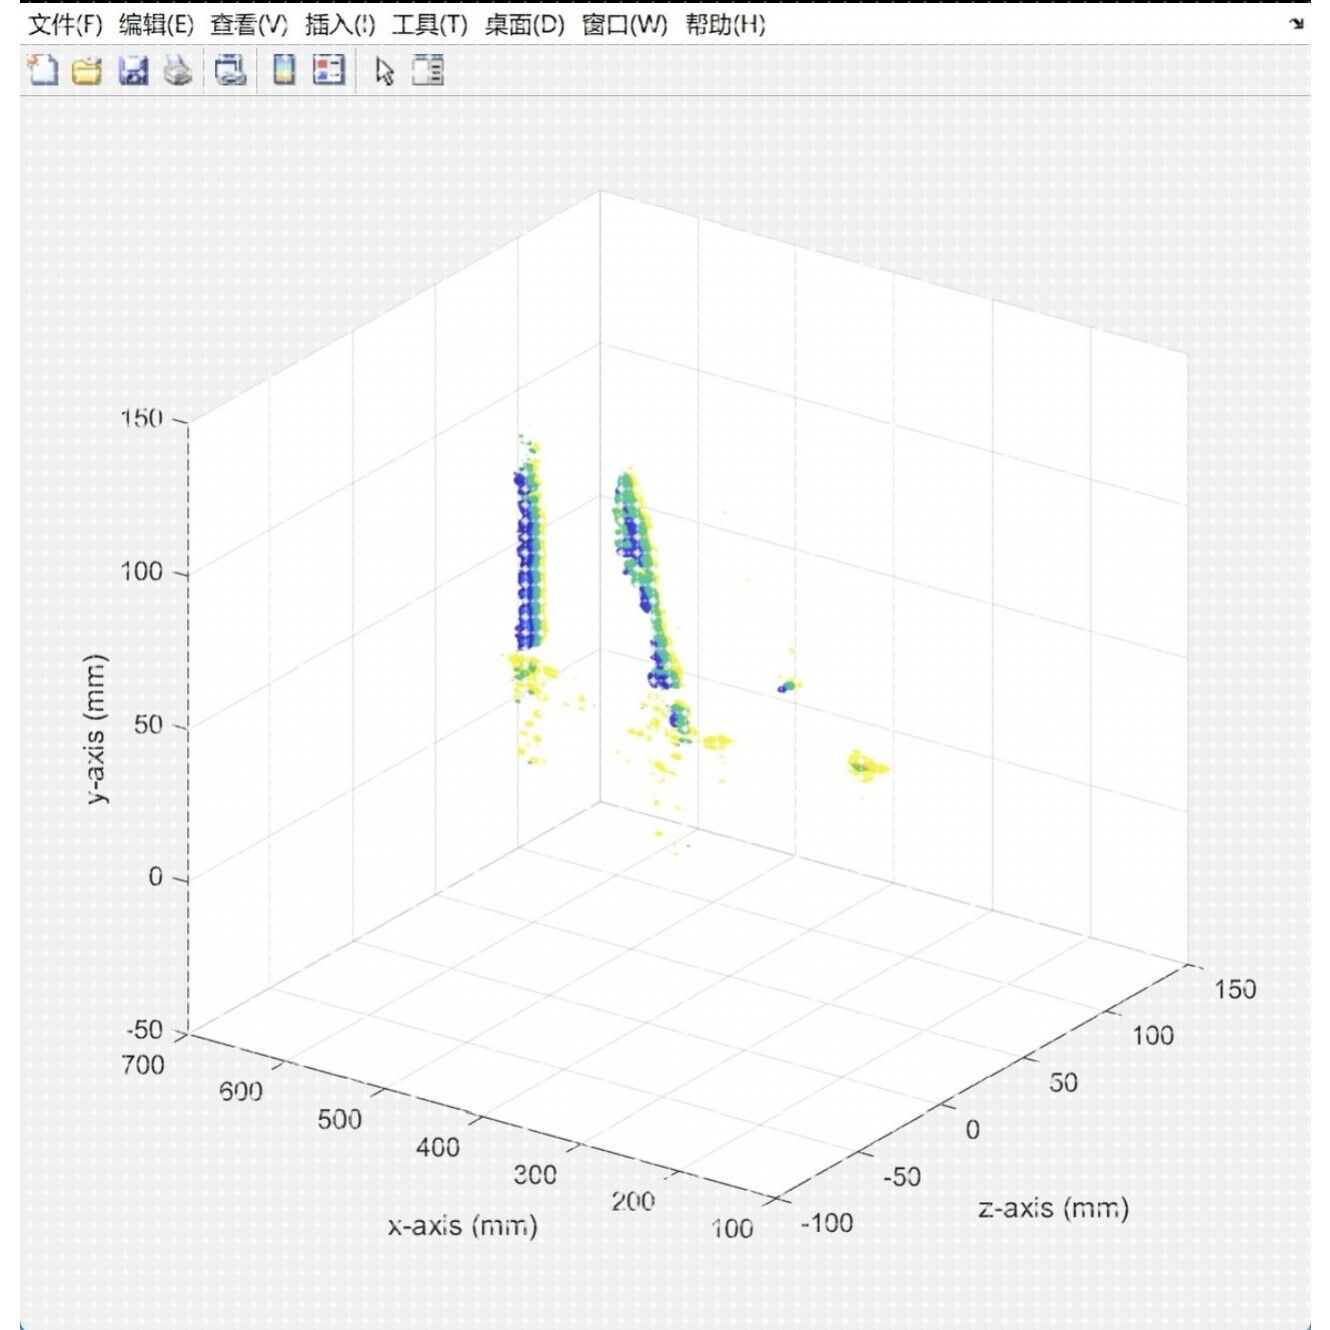
Task: Click the x-axis tick label 200
Action: pos(633,1201)
